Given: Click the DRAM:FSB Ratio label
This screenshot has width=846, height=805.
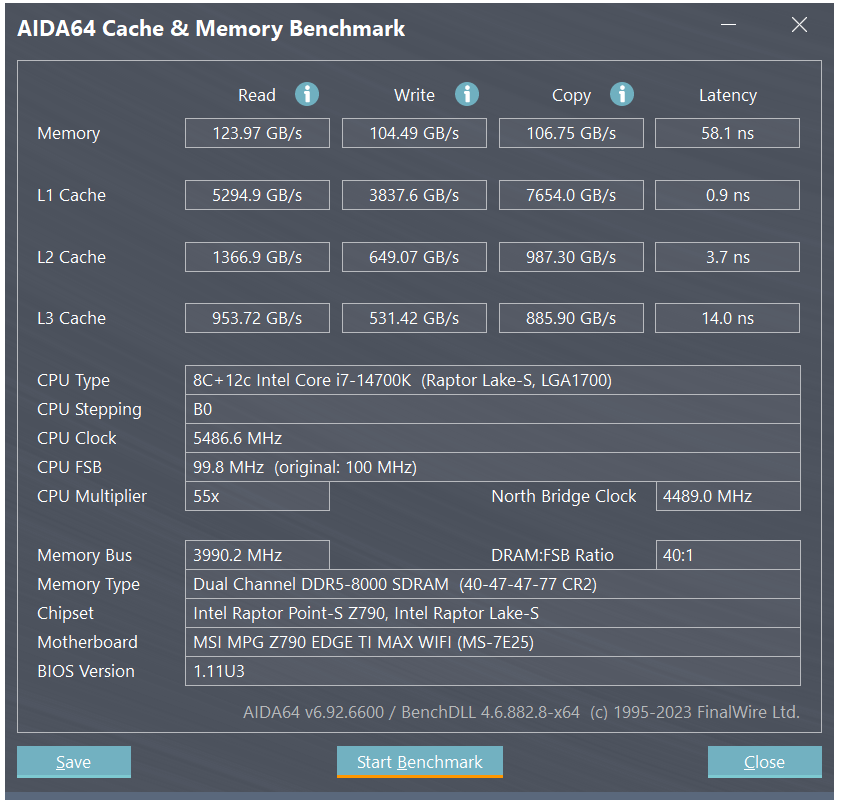Looking at the screenshot, I should pos(552,555).
